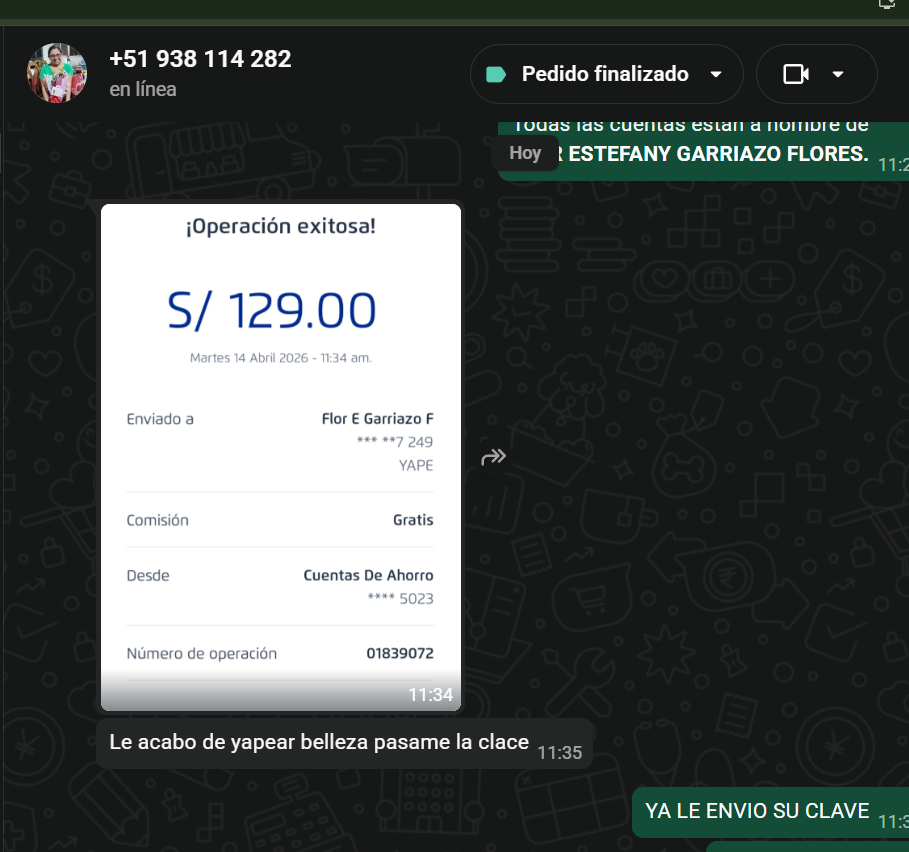Image resolution: width=909 pixels, height=852 pixels.
Task: Click the Hoy date badge
Action: coord(525,153)
